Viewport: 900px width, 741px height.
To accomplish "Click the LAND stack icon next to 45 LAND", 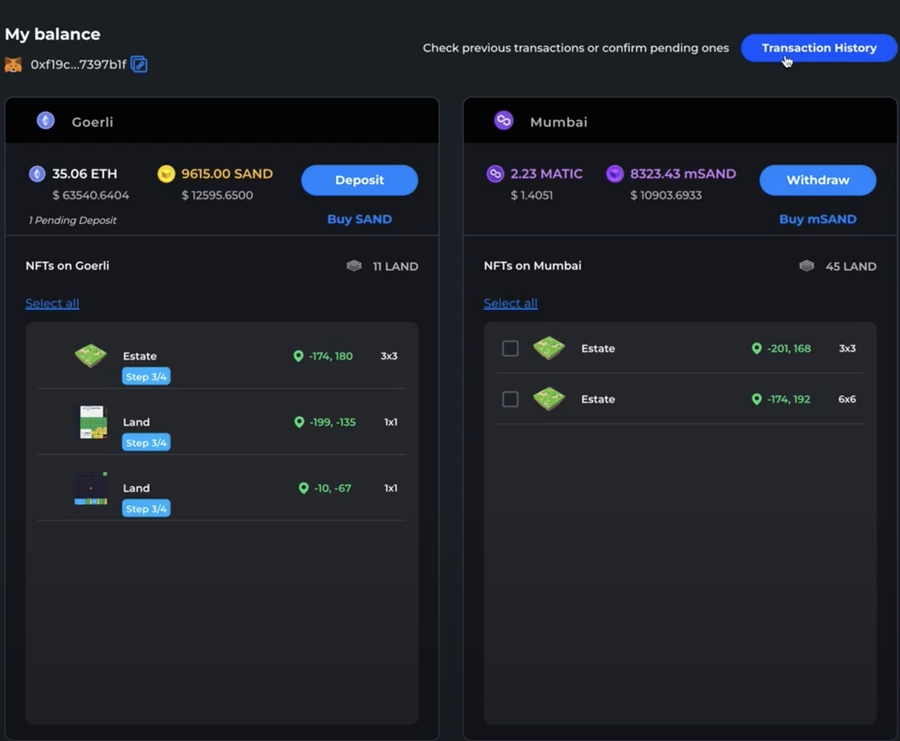I will point(807,266).
